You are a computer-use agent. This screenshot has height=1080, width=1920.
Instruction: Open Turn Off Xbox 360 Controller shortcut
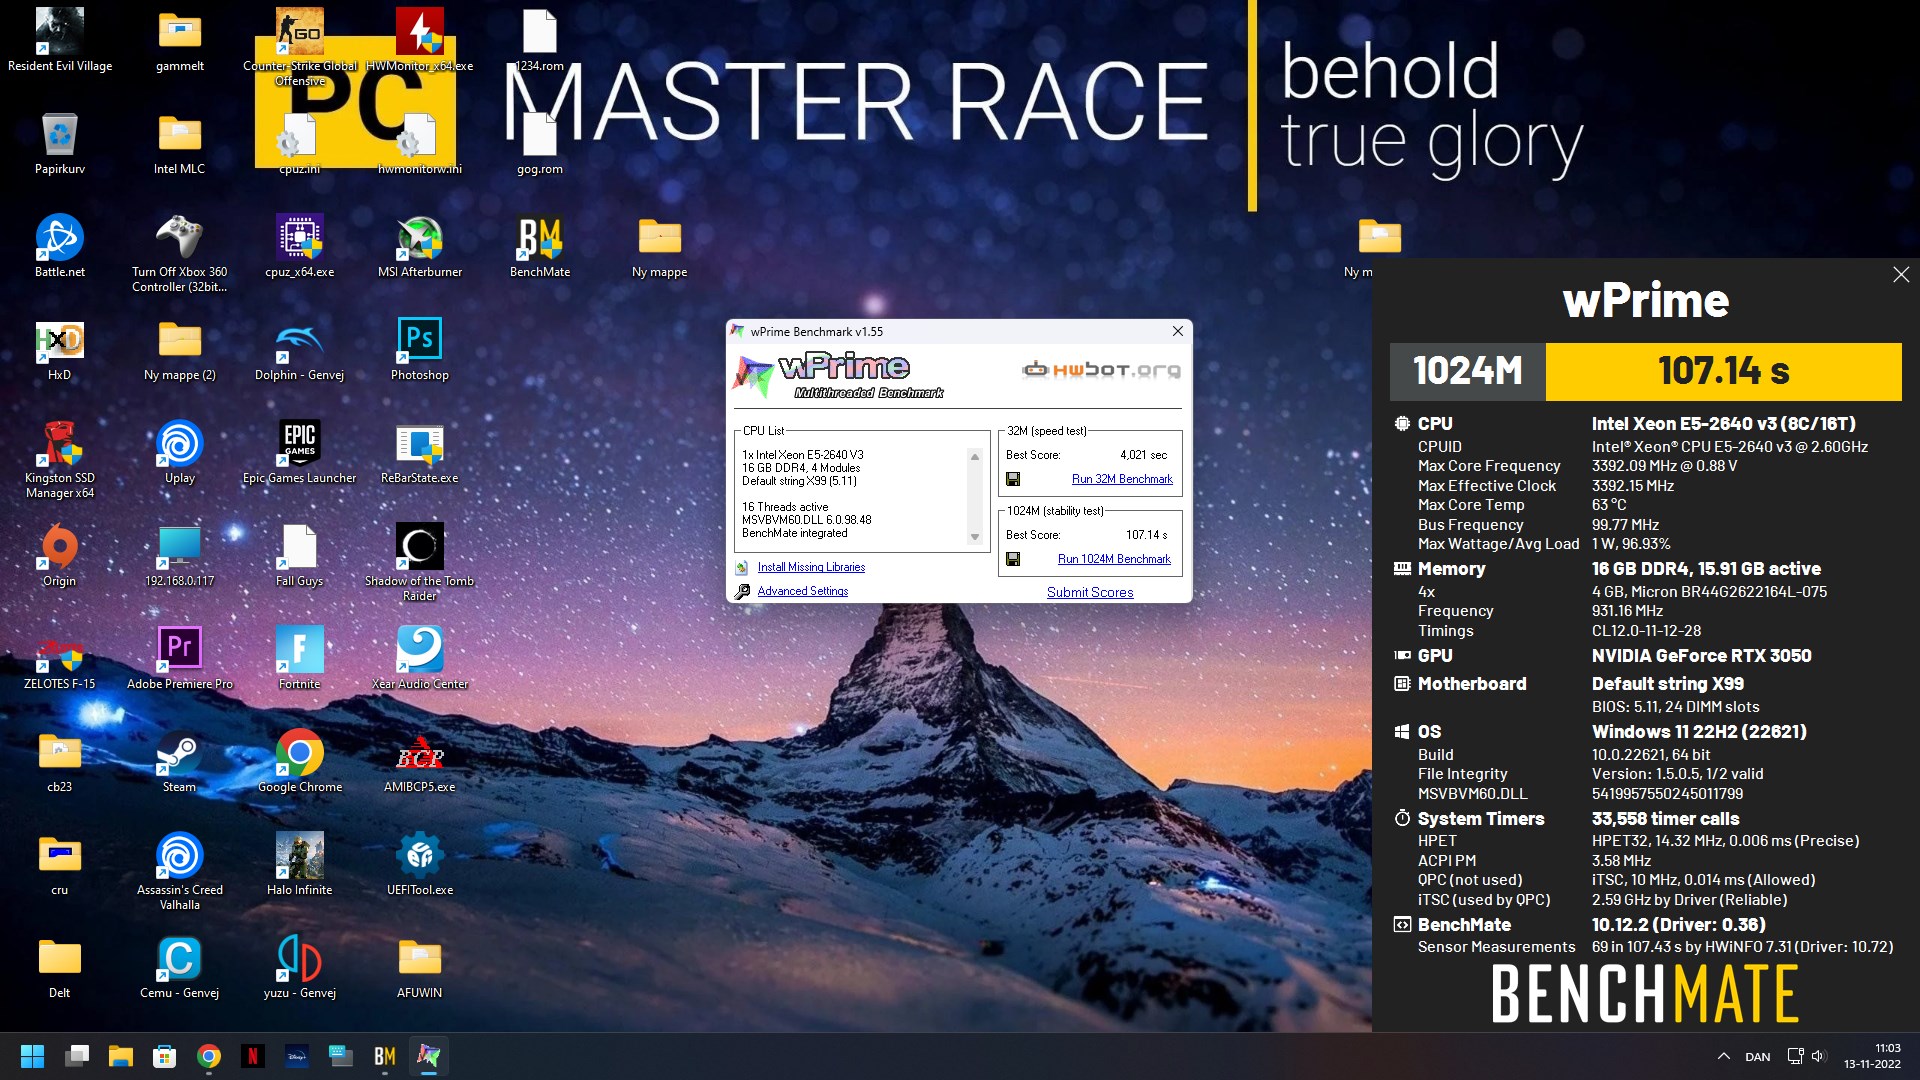click(x=180, y=253)
